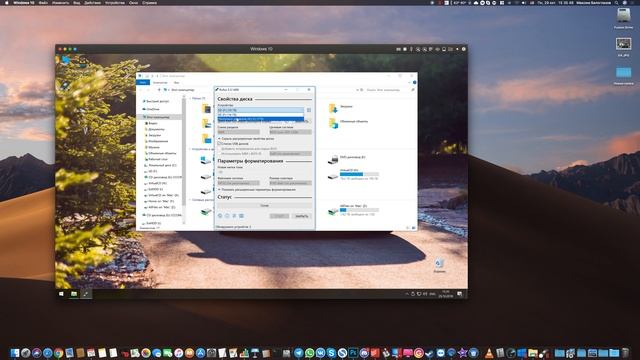640x360 pixels.
Task: Open File Explorer from Windows taskbar
Action: (x=73, y=293)
